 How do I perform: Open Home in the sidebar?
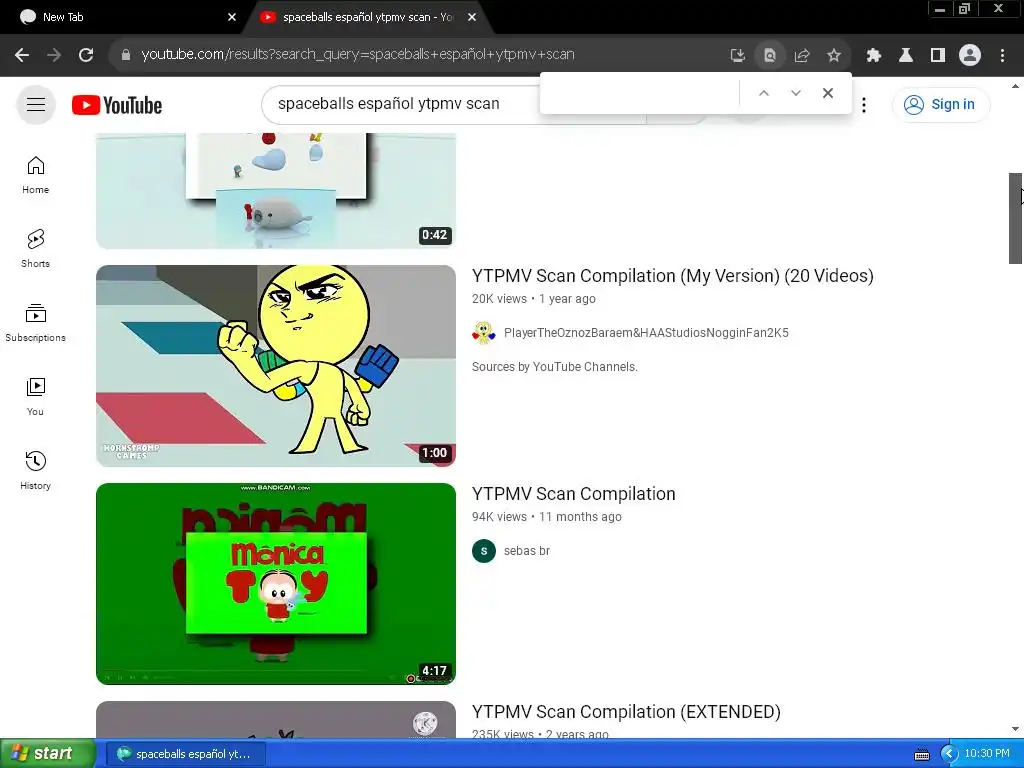pos(35,175)
